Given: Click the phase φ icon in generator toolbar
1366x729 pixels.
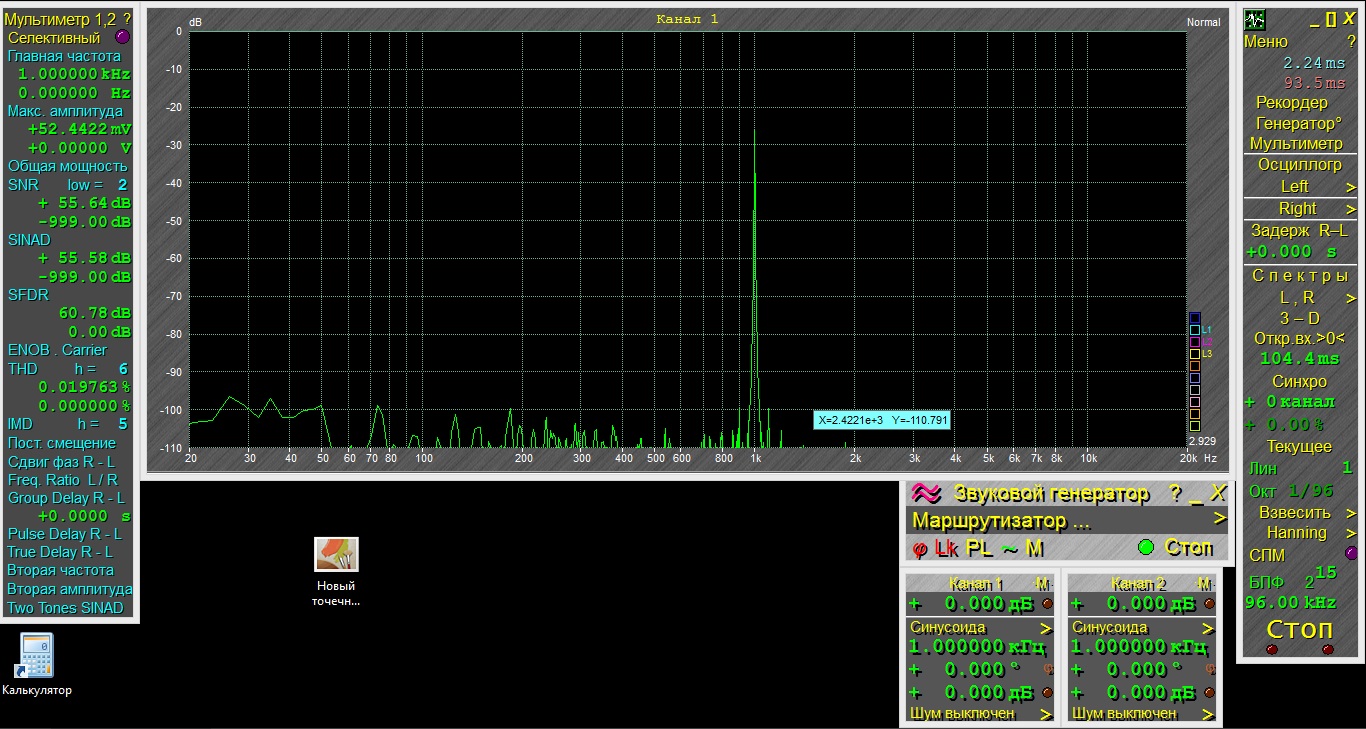Looking at the screenshot, I should pyautogui.click(x=920, y=549).
